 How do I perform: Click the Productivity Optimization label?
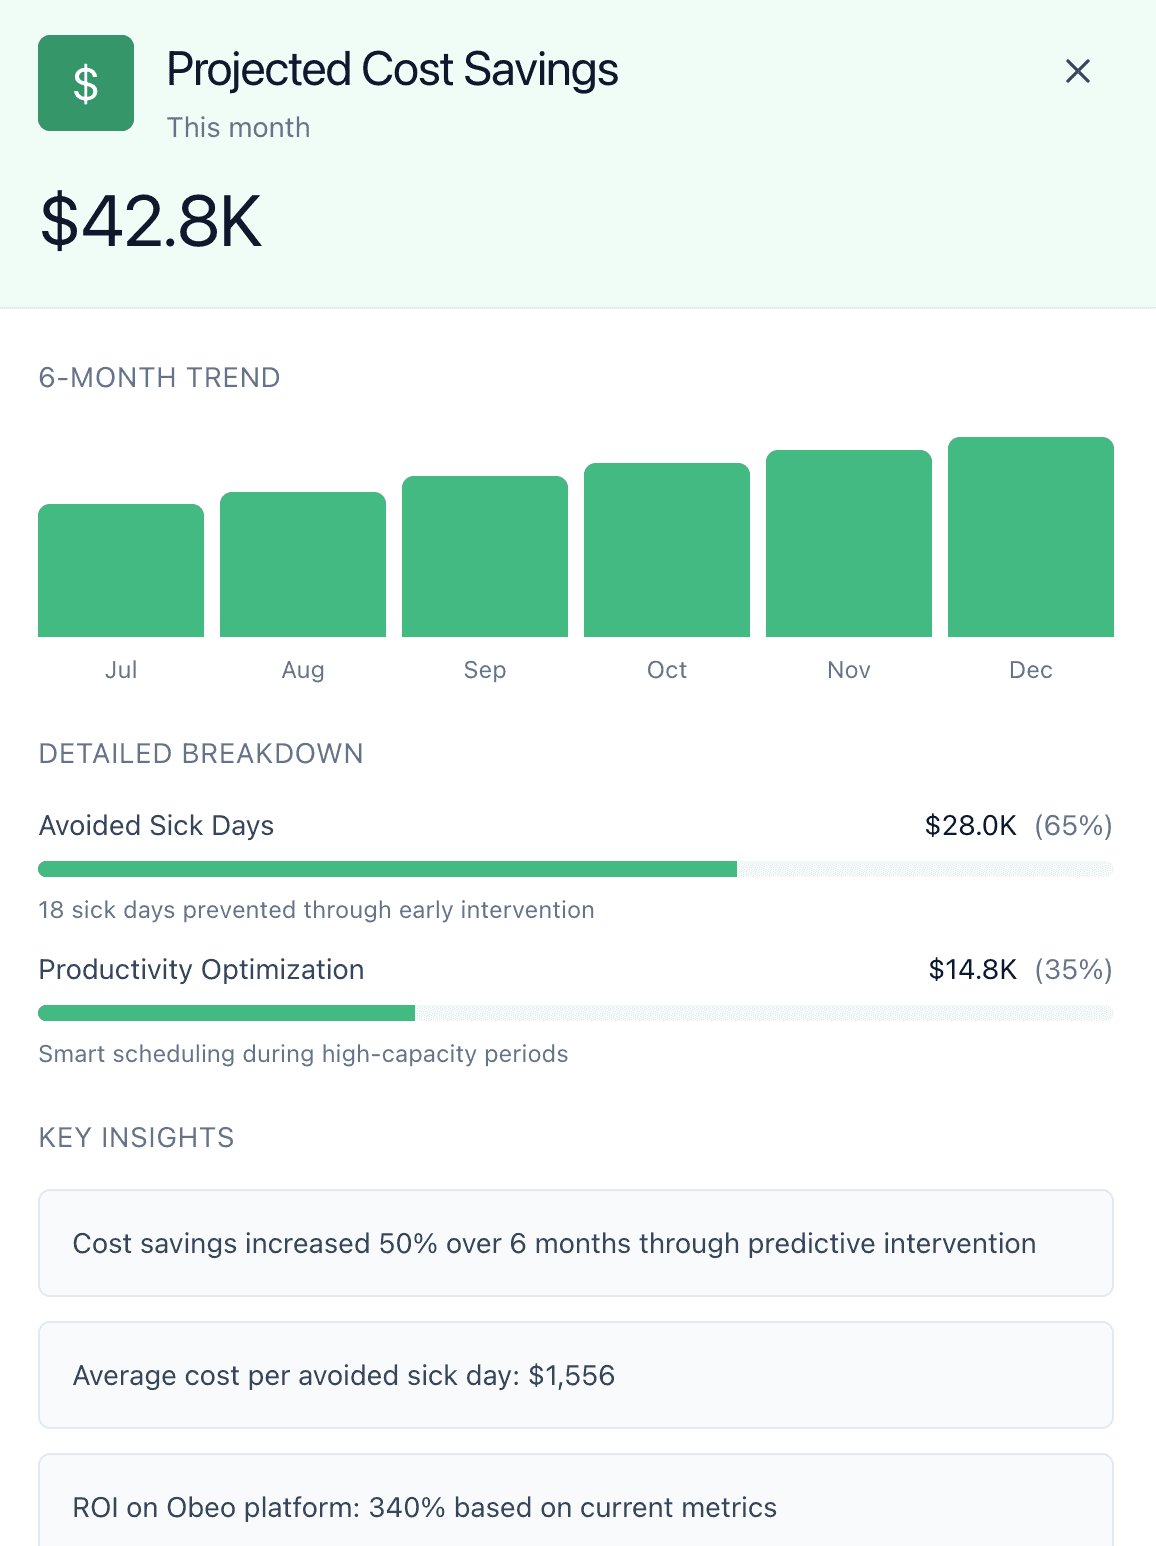[201, 970]
